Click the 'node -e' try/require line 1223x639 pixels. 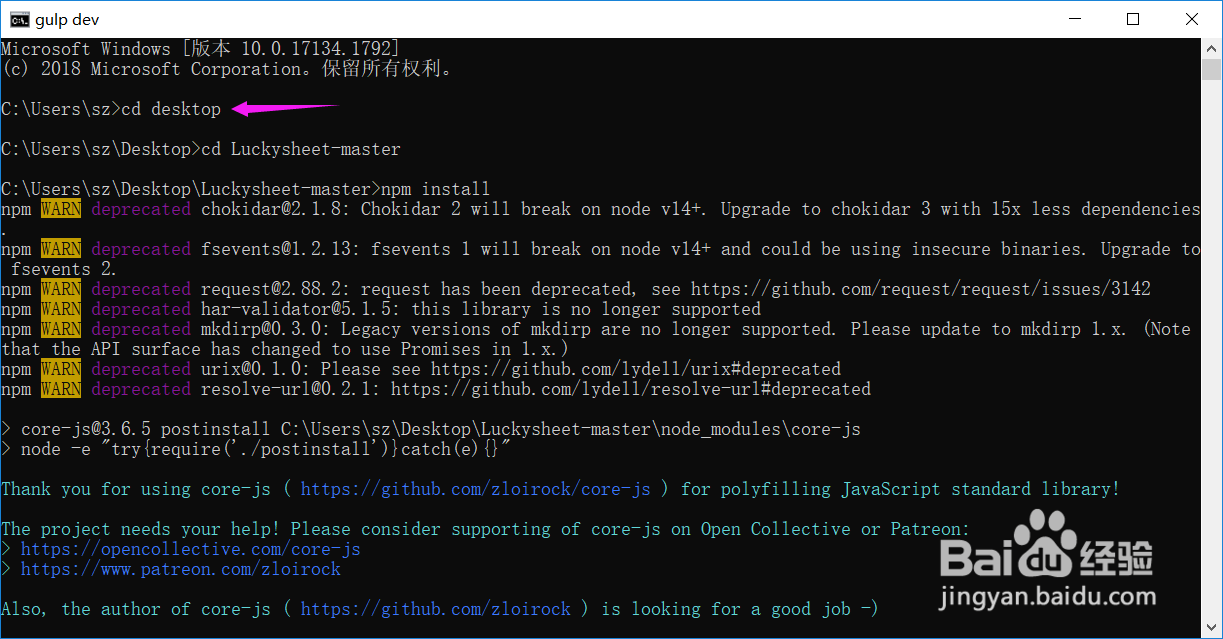pos(256,449)
